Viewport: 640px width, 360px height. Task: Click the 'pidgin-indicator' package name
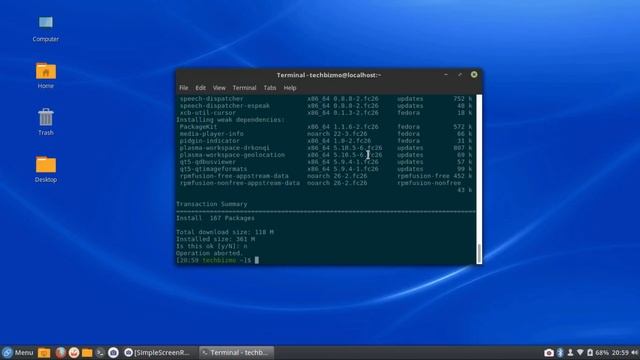(x=210, y=141)
